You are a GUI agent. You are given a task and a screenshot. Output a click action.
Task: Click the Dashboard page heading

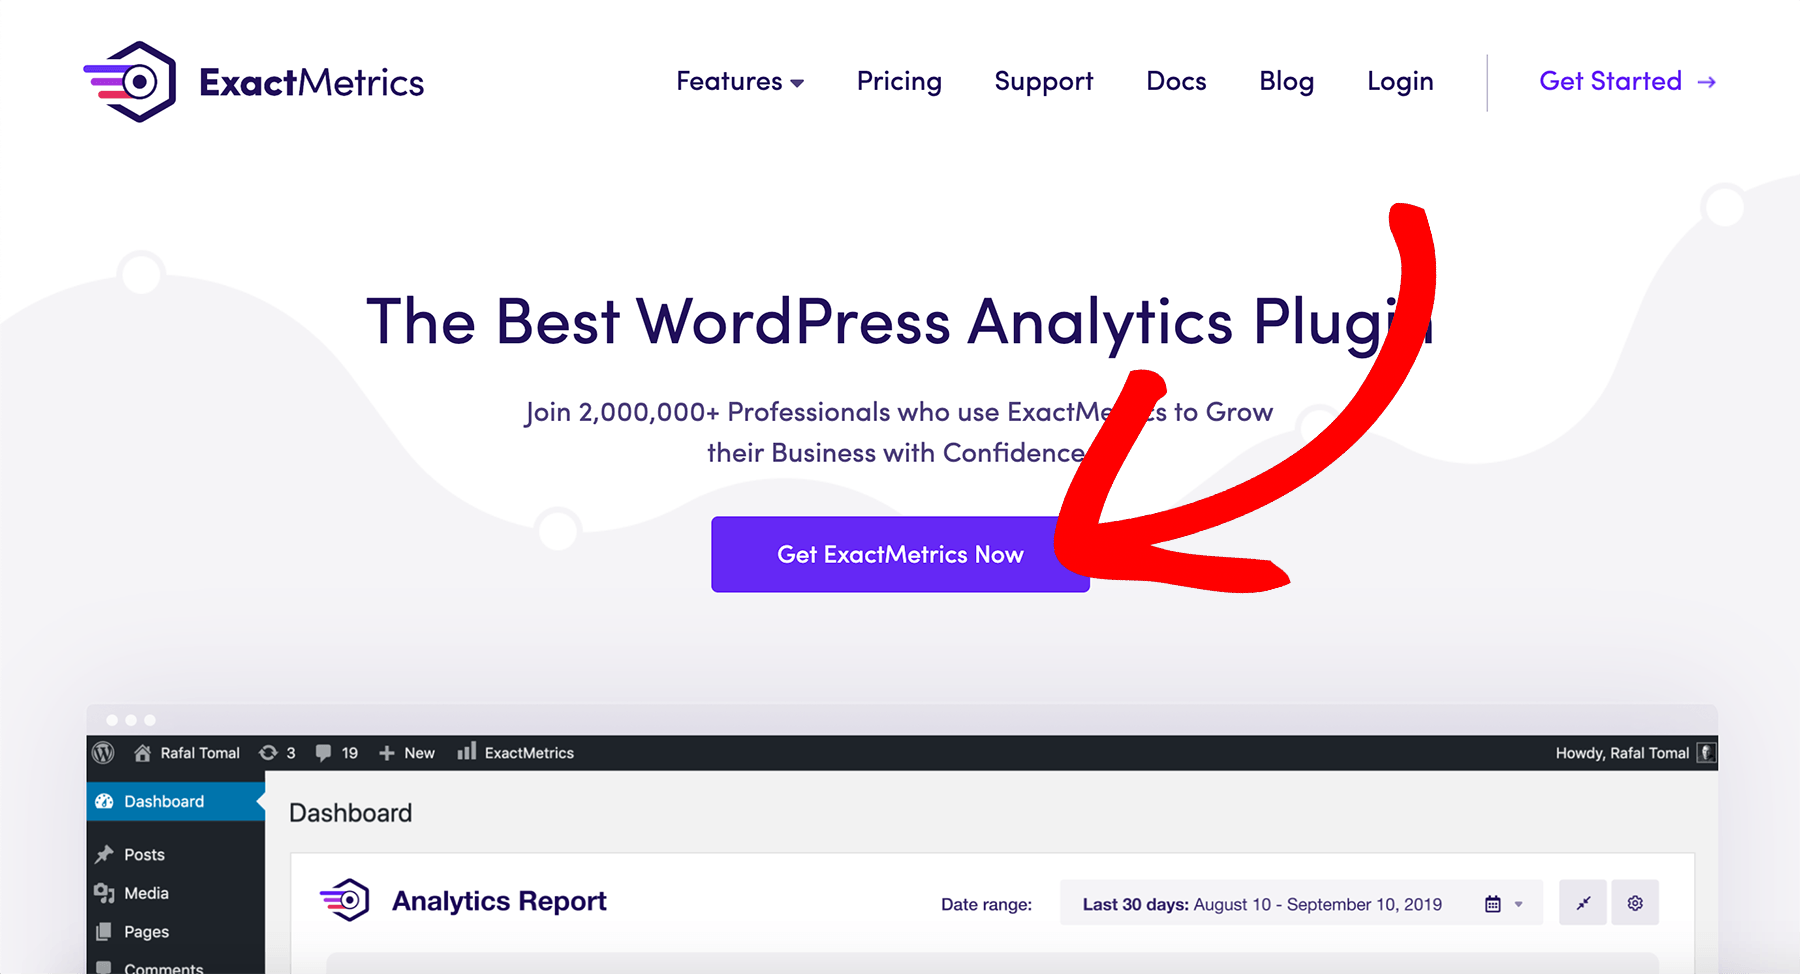coord(350,813)
